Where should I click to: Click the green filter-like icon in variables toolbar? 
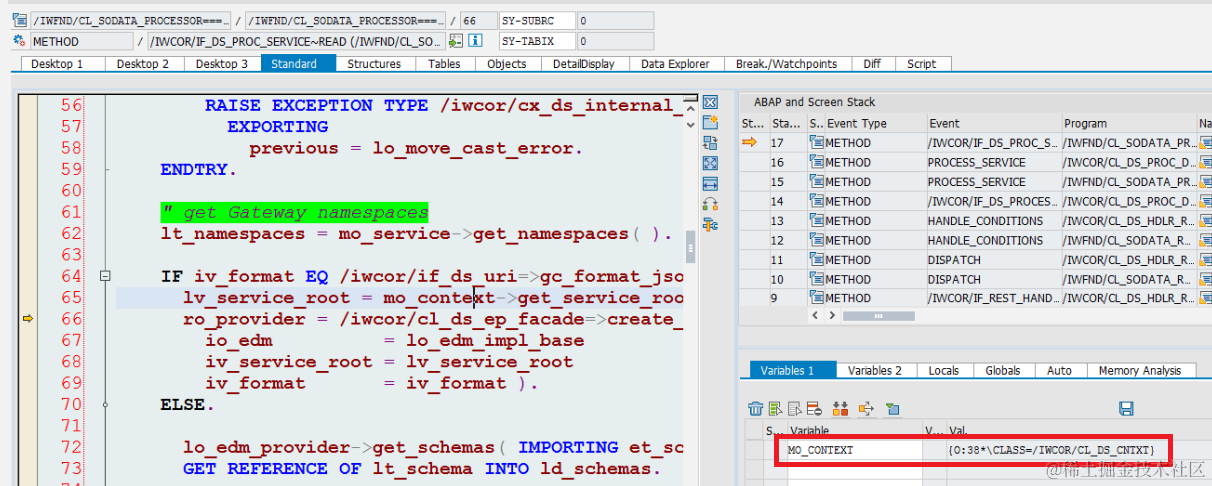click(893, 408)
